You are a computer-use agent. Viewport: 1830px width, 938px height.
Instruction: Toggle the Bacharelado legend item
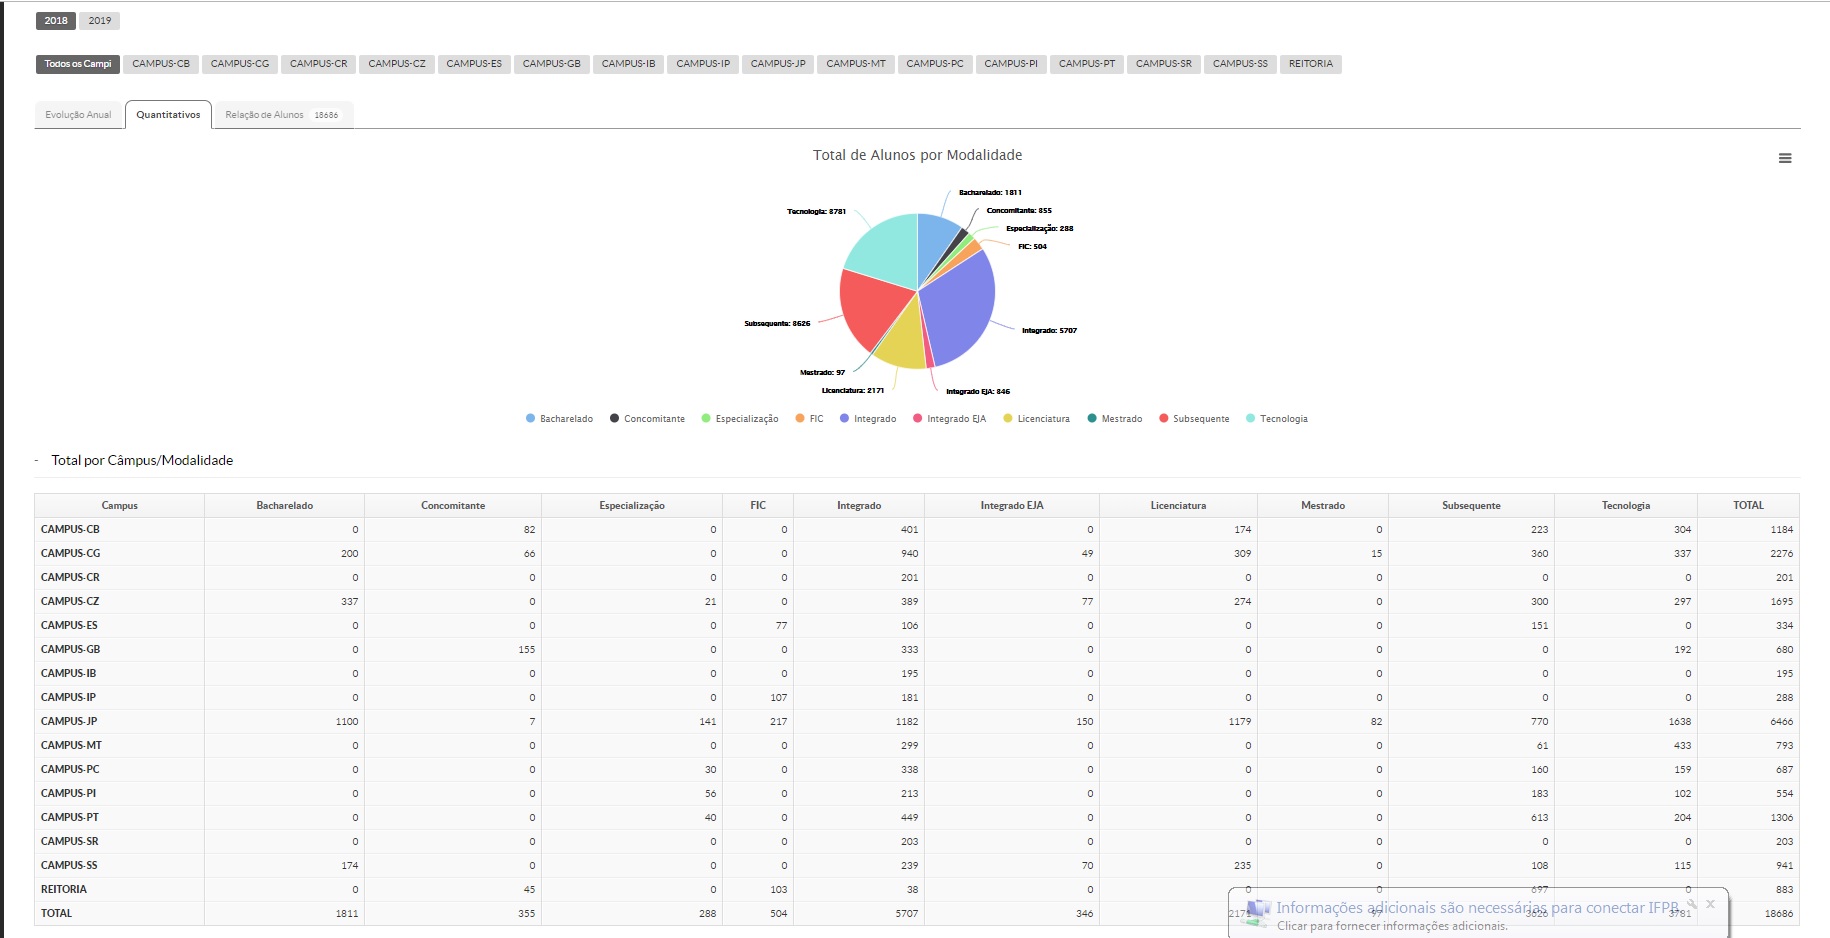(x=559, y=419)
